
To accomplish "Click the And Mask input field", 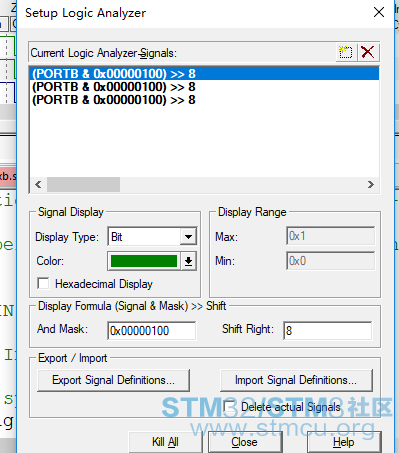I will click(x=152, y=331).
